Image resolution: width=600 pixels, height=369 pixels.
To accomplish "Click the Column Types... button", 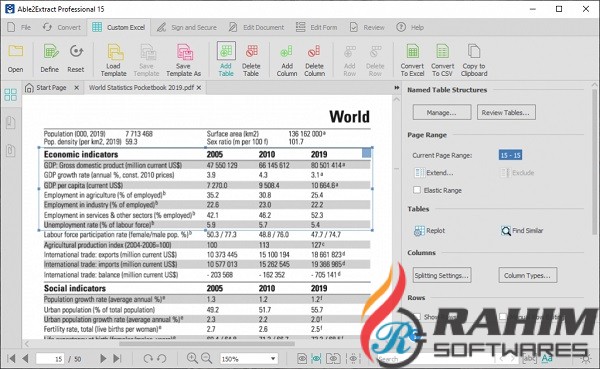I will pyautogui.click(x=527, y=275).
